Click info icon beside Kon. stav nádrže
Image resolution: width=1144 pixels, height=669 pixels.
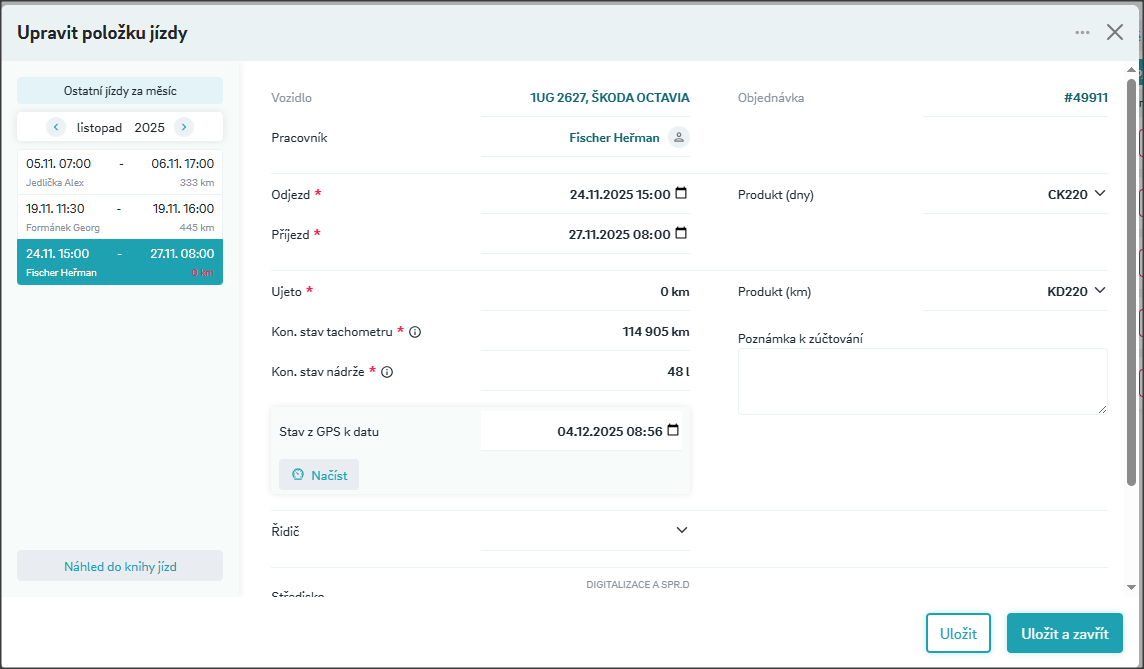coord(387,372)
